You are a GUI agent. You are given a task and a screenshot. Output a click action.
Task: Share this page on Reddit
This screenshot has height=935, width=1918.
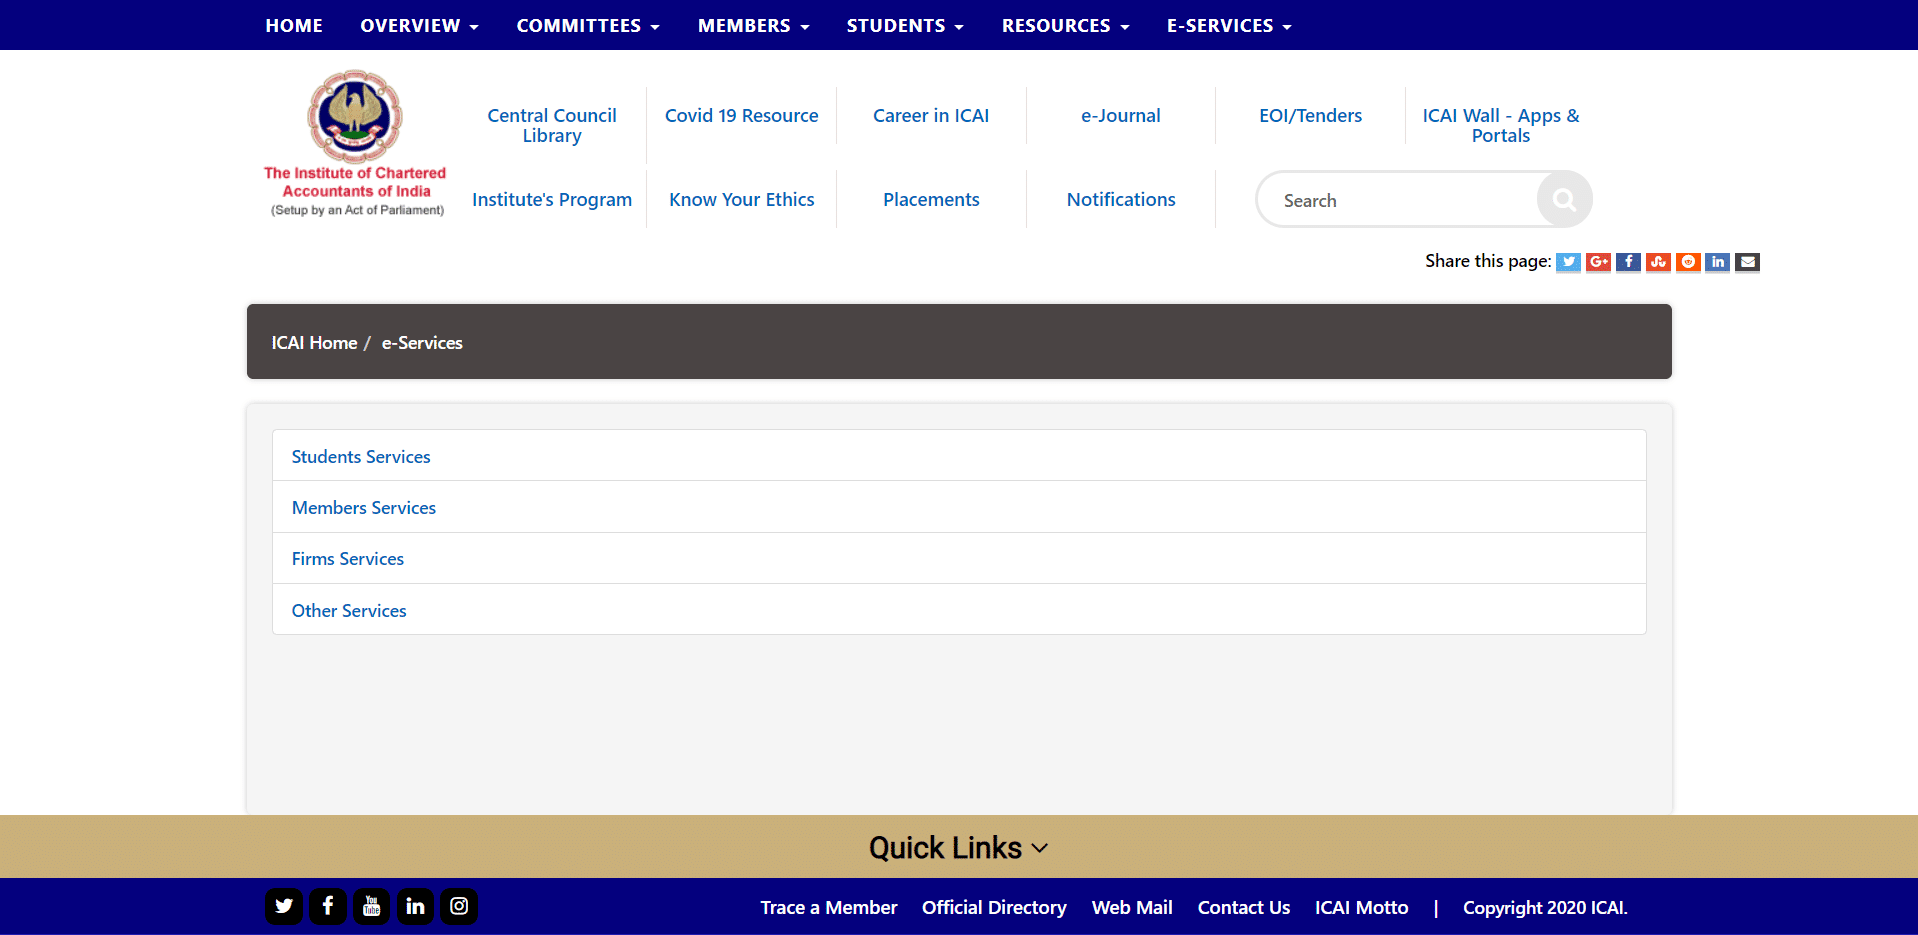(x=1688, y=262)
